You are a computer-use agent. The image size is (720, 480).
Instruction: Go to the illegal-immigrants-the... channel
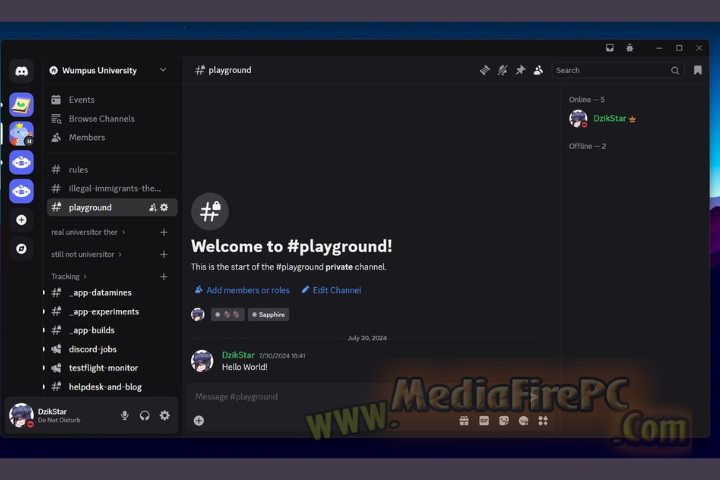112,189
